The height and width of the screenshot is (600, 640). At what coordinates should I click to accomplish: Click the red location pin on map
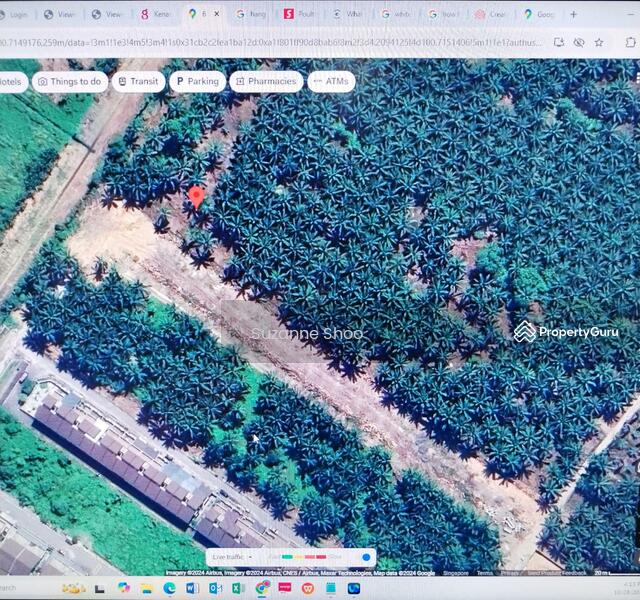point(196,195)
